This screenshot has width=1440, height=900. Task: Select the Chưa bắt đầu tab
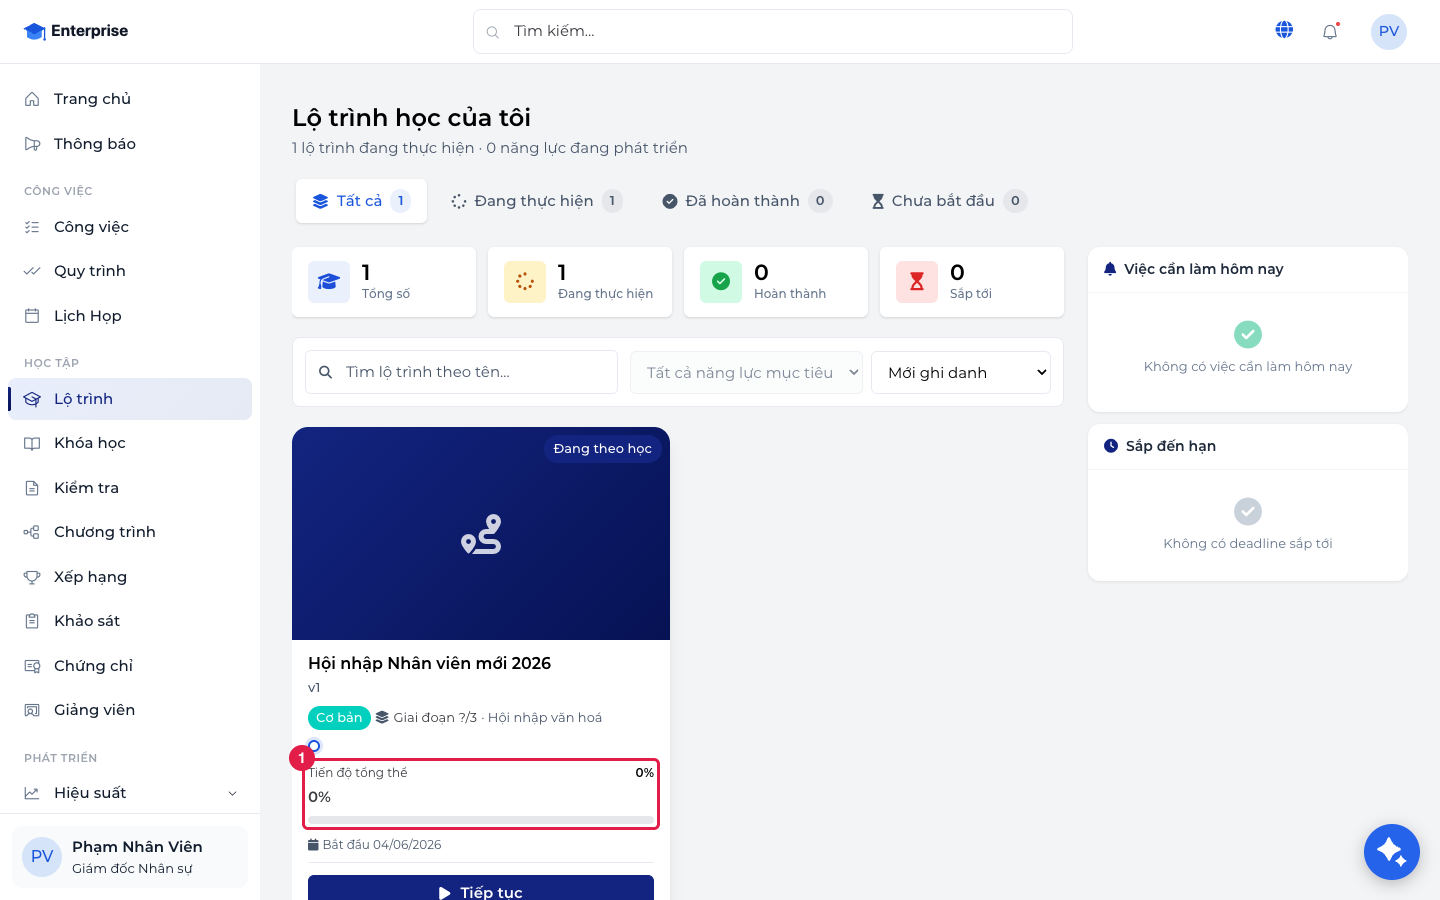948,201
